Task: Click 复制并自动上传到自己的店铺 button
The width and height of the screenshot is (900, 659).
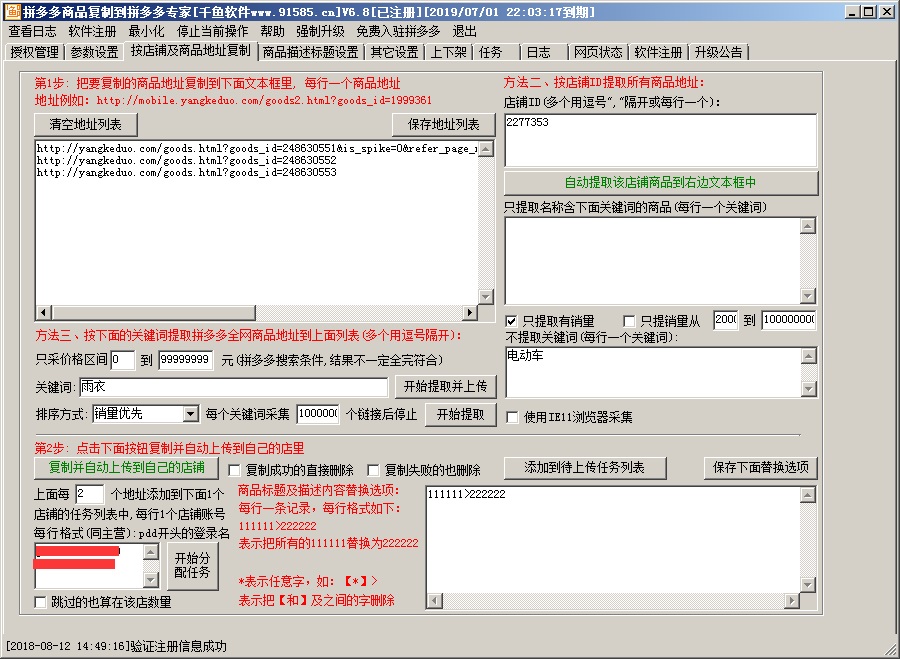Action: tap(126, 467)
